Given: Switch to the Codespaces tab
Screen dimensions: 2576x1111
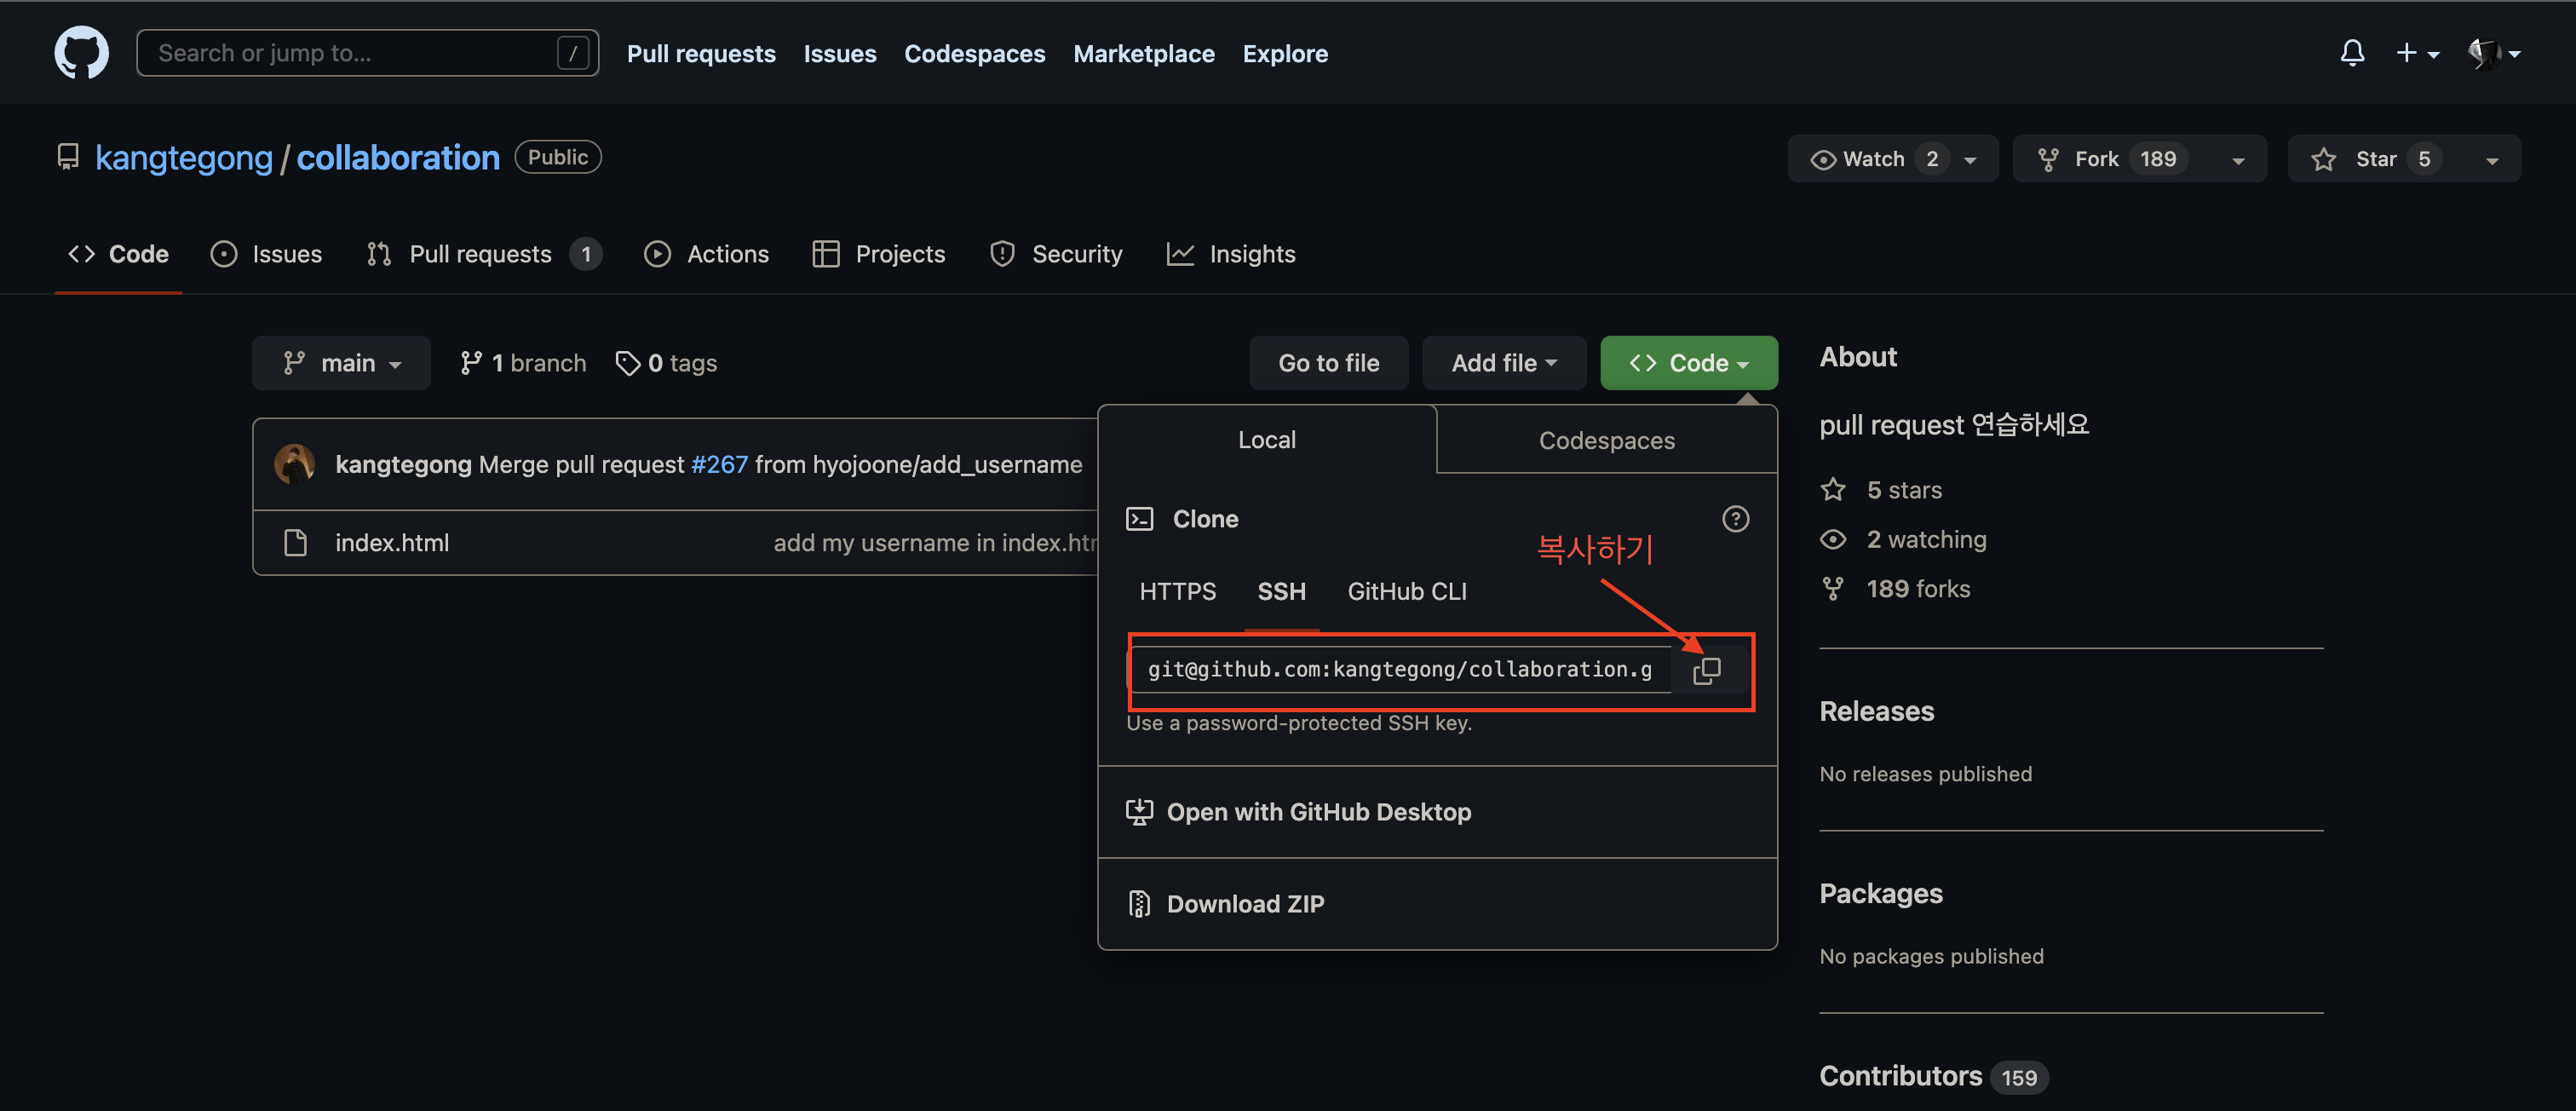Looking at the screenshot, I should pos(1605,441).
